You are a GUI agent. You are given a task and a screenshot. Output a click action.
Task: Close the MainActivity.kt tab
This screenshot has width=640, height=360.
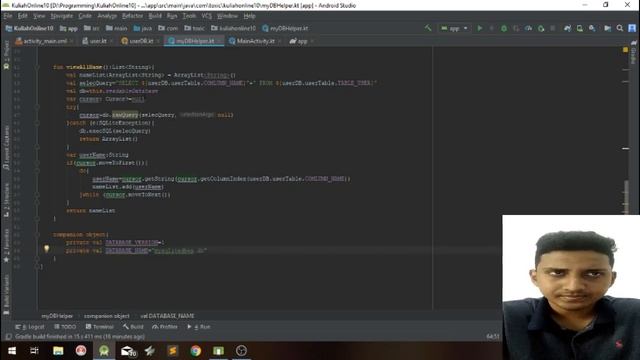[x=280, y=41]
